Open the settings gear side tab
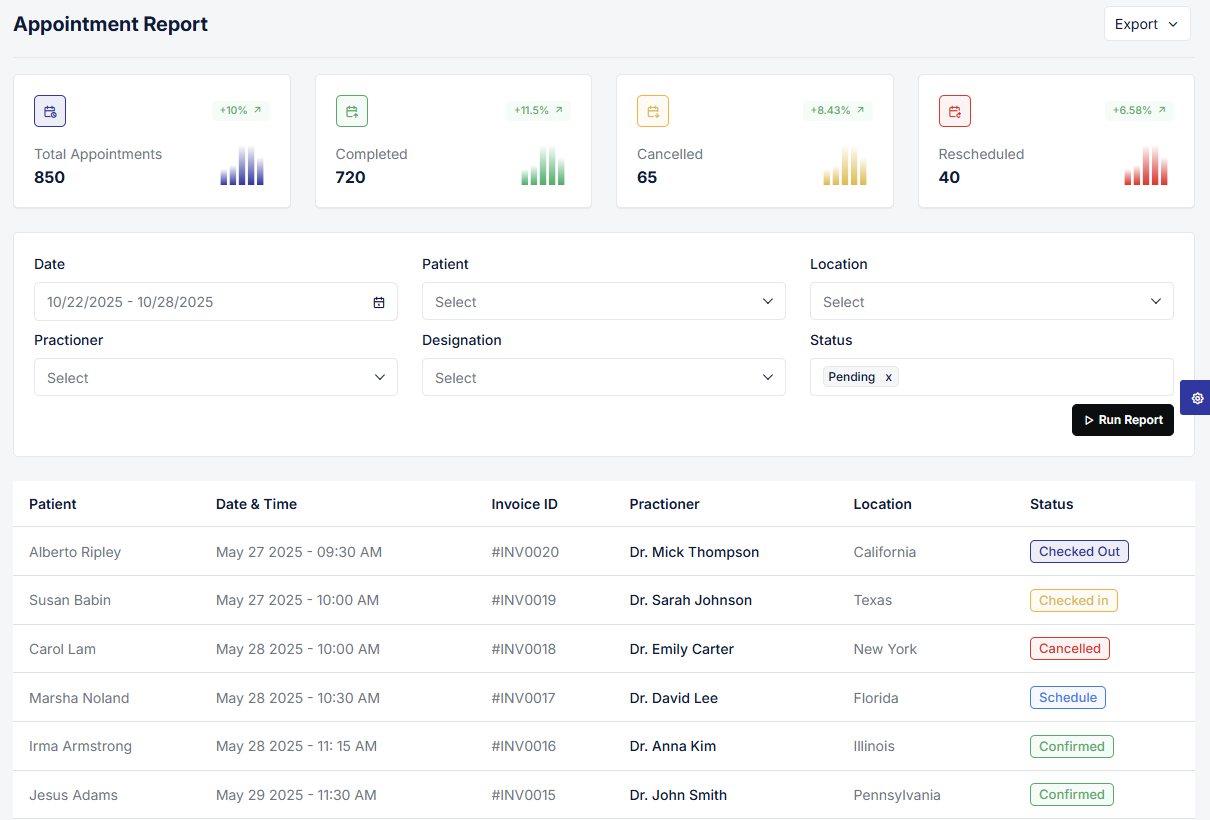1210x820 pixels. click(1197, 398)
